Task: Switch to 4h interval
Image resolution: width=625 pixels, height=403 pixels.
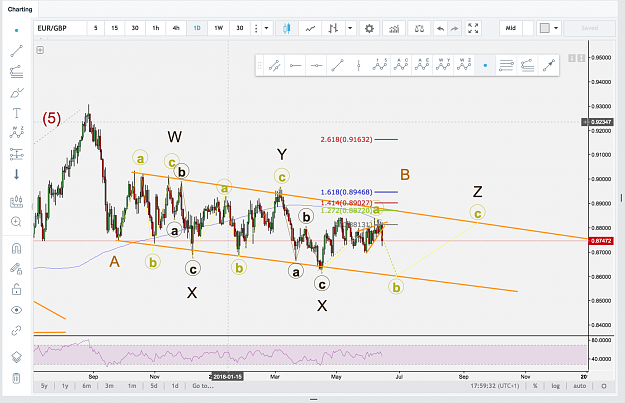Action: 176,28
